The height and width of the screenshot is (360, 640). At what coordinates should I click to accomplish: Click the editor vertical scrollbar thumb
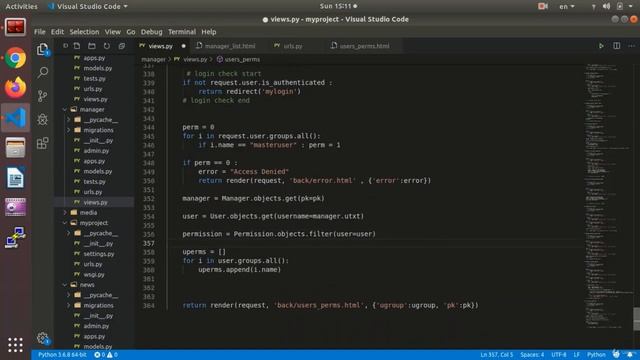[636, 319]
